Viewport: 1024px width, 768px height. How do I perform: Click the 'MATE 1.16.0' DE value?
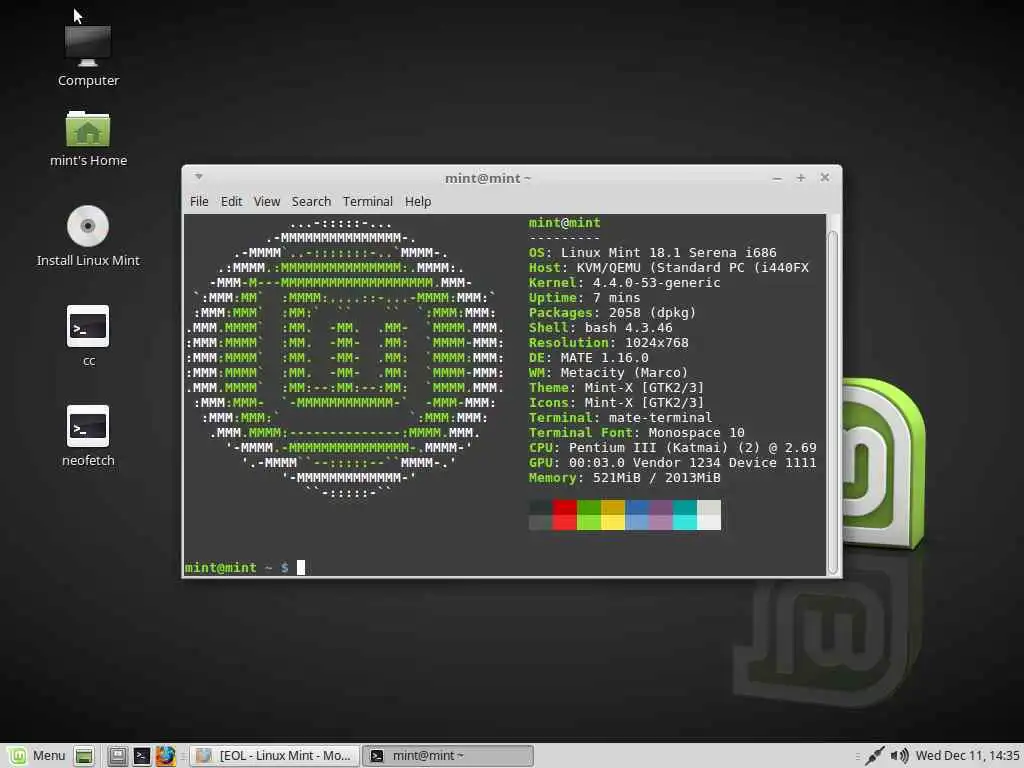(604, 358)
